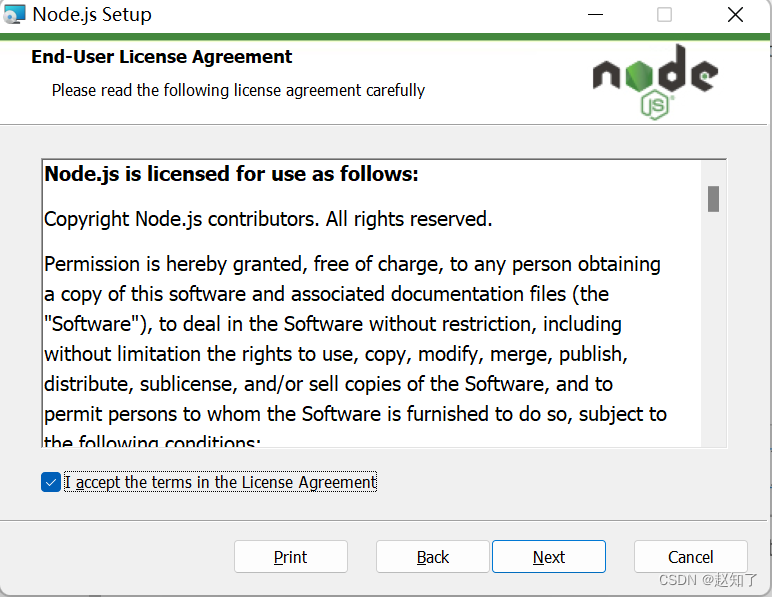Click the 'Node.js Setup' title bar text
Image resolution: width=772 pixels, height=597 pixels.
(x=92, y=15)
